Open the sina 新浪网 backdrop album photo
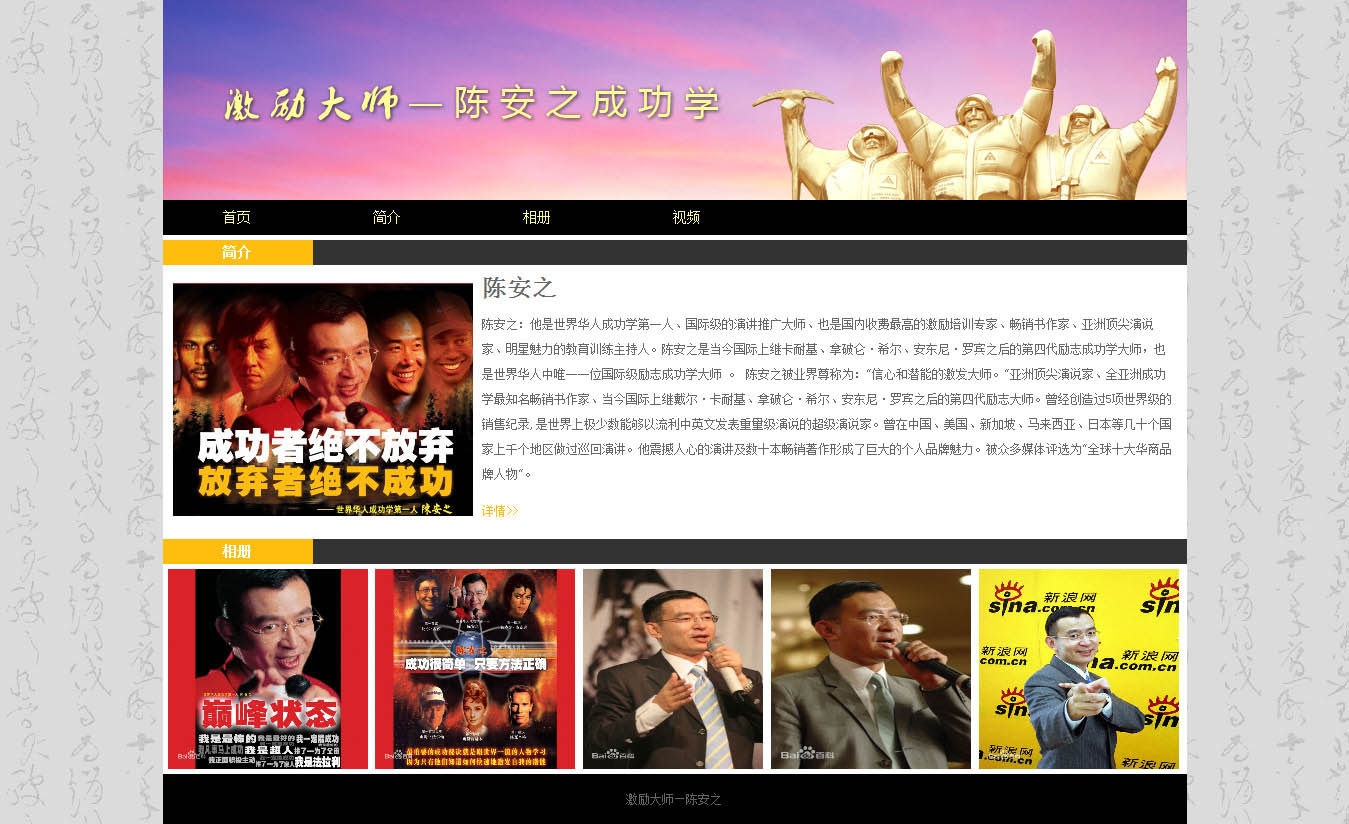The image size is (1349, 824). [x=1079, y=669]
